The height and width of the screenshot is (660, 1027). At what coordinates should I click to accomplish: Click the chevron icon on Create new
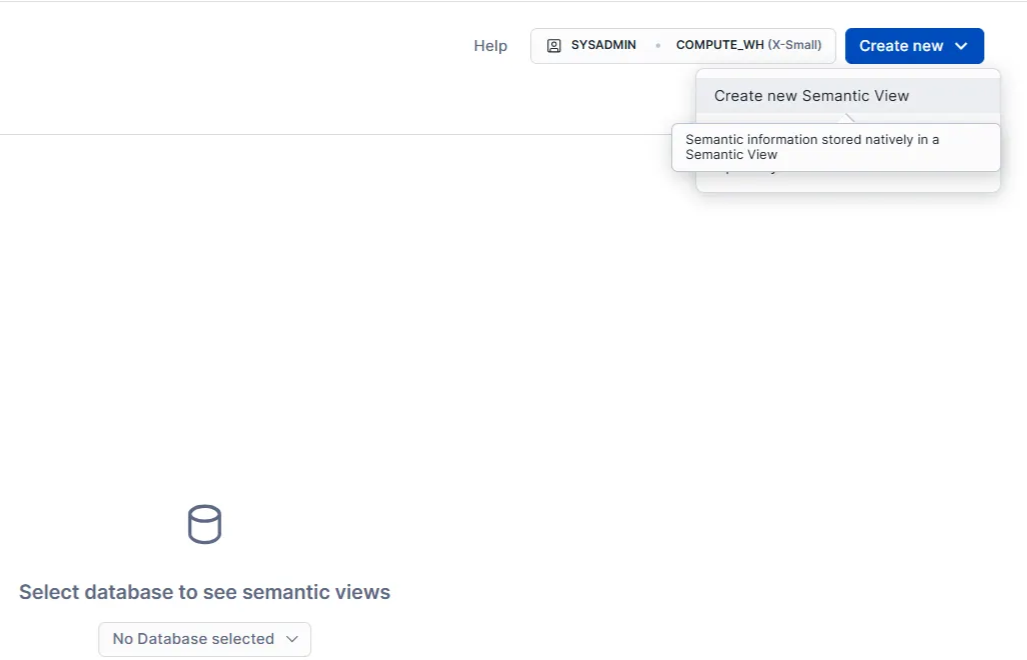961,46
